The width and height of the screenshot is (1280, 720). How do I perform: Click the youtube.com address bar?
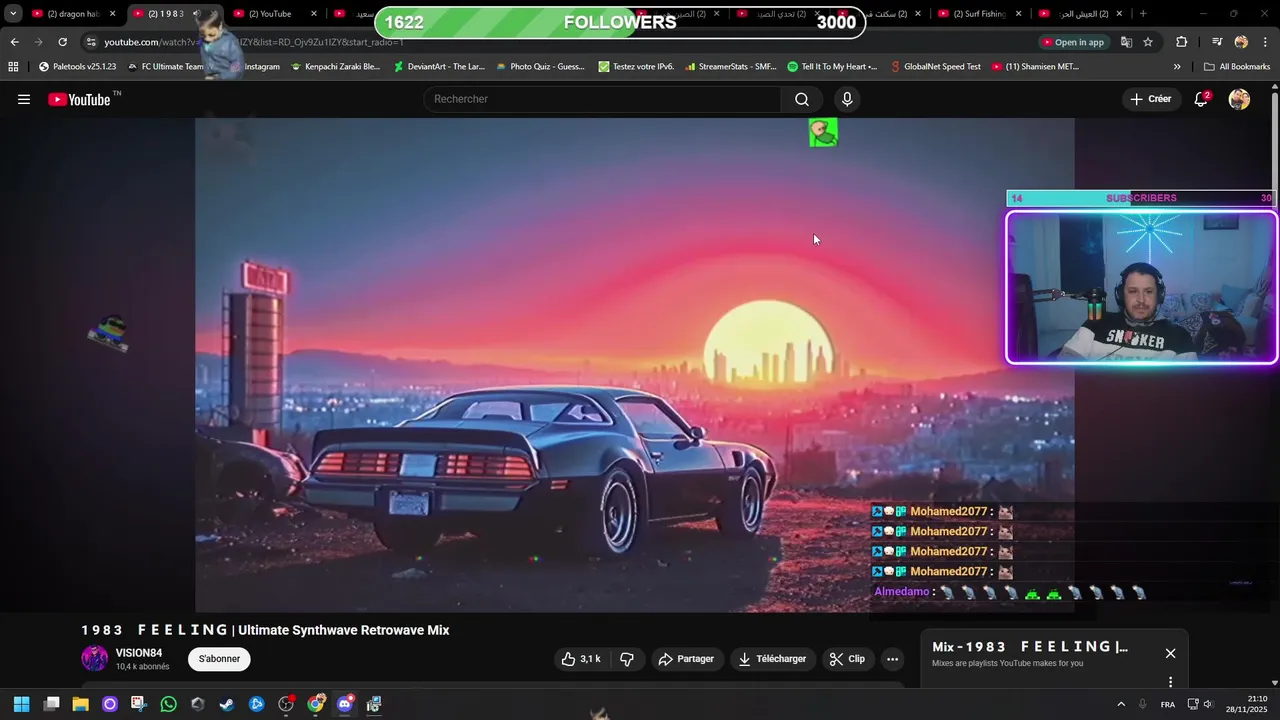(560, 42)
